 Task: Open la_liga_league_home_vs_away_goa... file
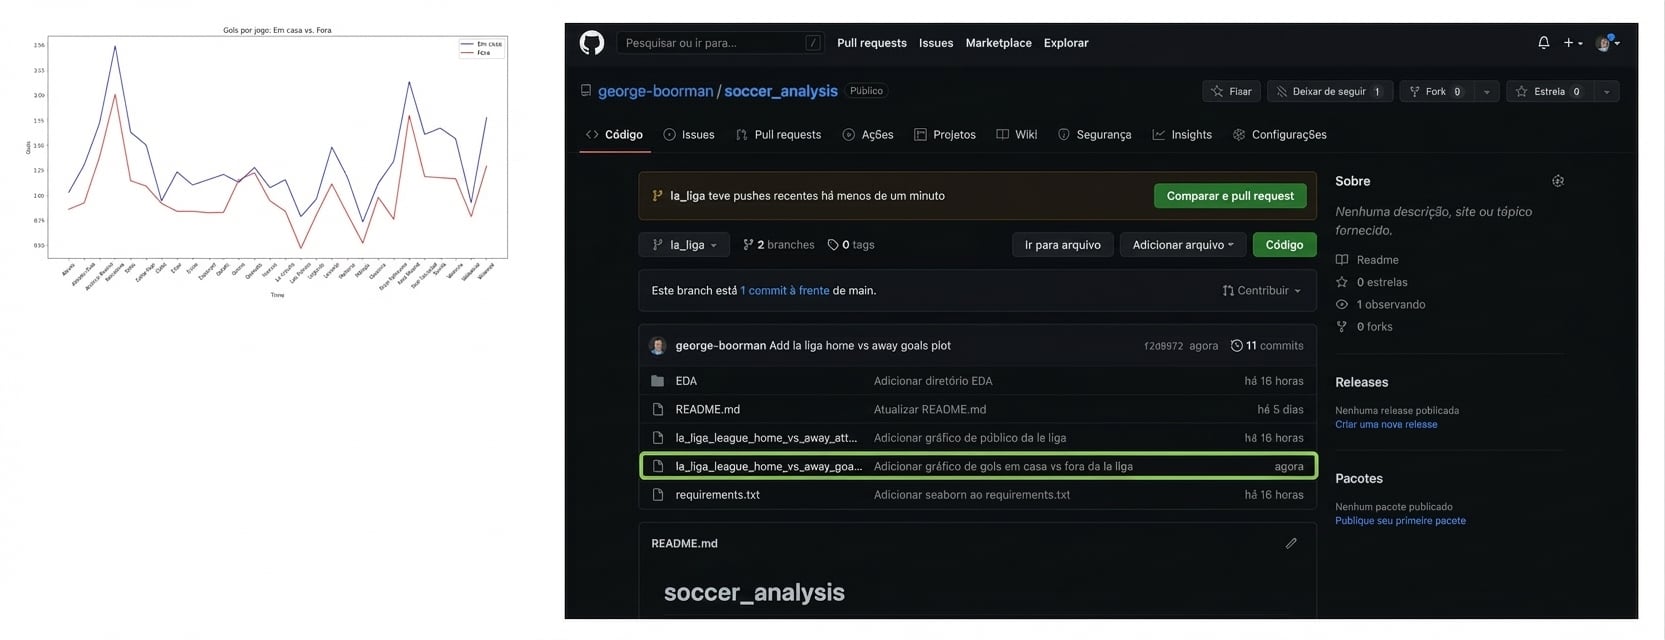[768, 466]
